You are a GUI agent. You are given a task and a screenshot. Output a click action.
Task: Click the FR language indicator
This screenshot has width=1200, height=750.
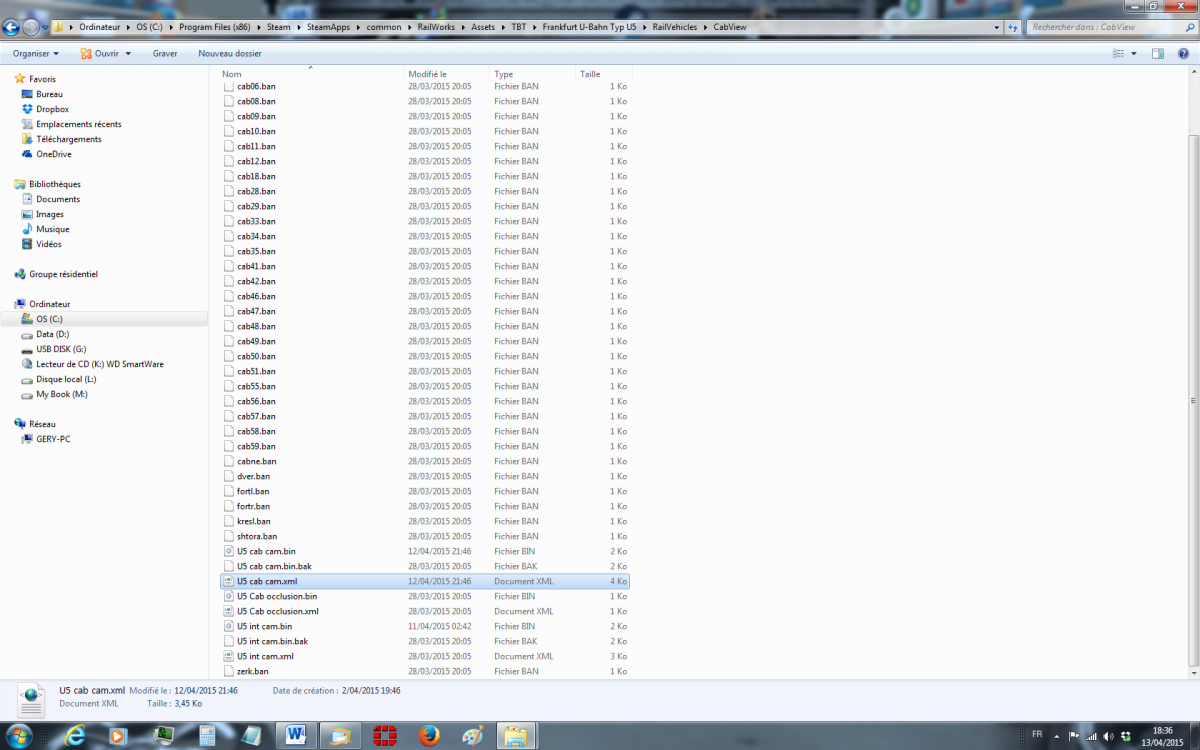pyautogui.click(x=1036, y=735)
